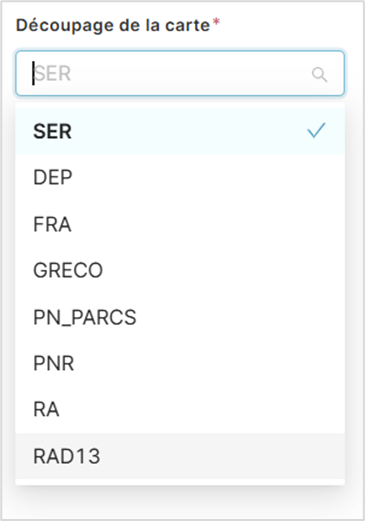This screenshot has height=521, width=365.
Task: Deselect the currently checked SER row
Action: (x=180, y=131)
